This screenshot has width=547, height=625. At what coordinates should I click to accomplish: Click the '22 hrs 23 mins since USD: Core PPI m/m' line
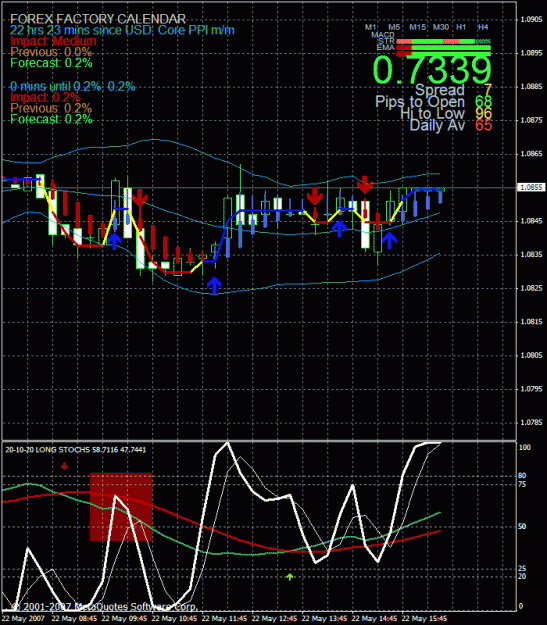point(122,30)
